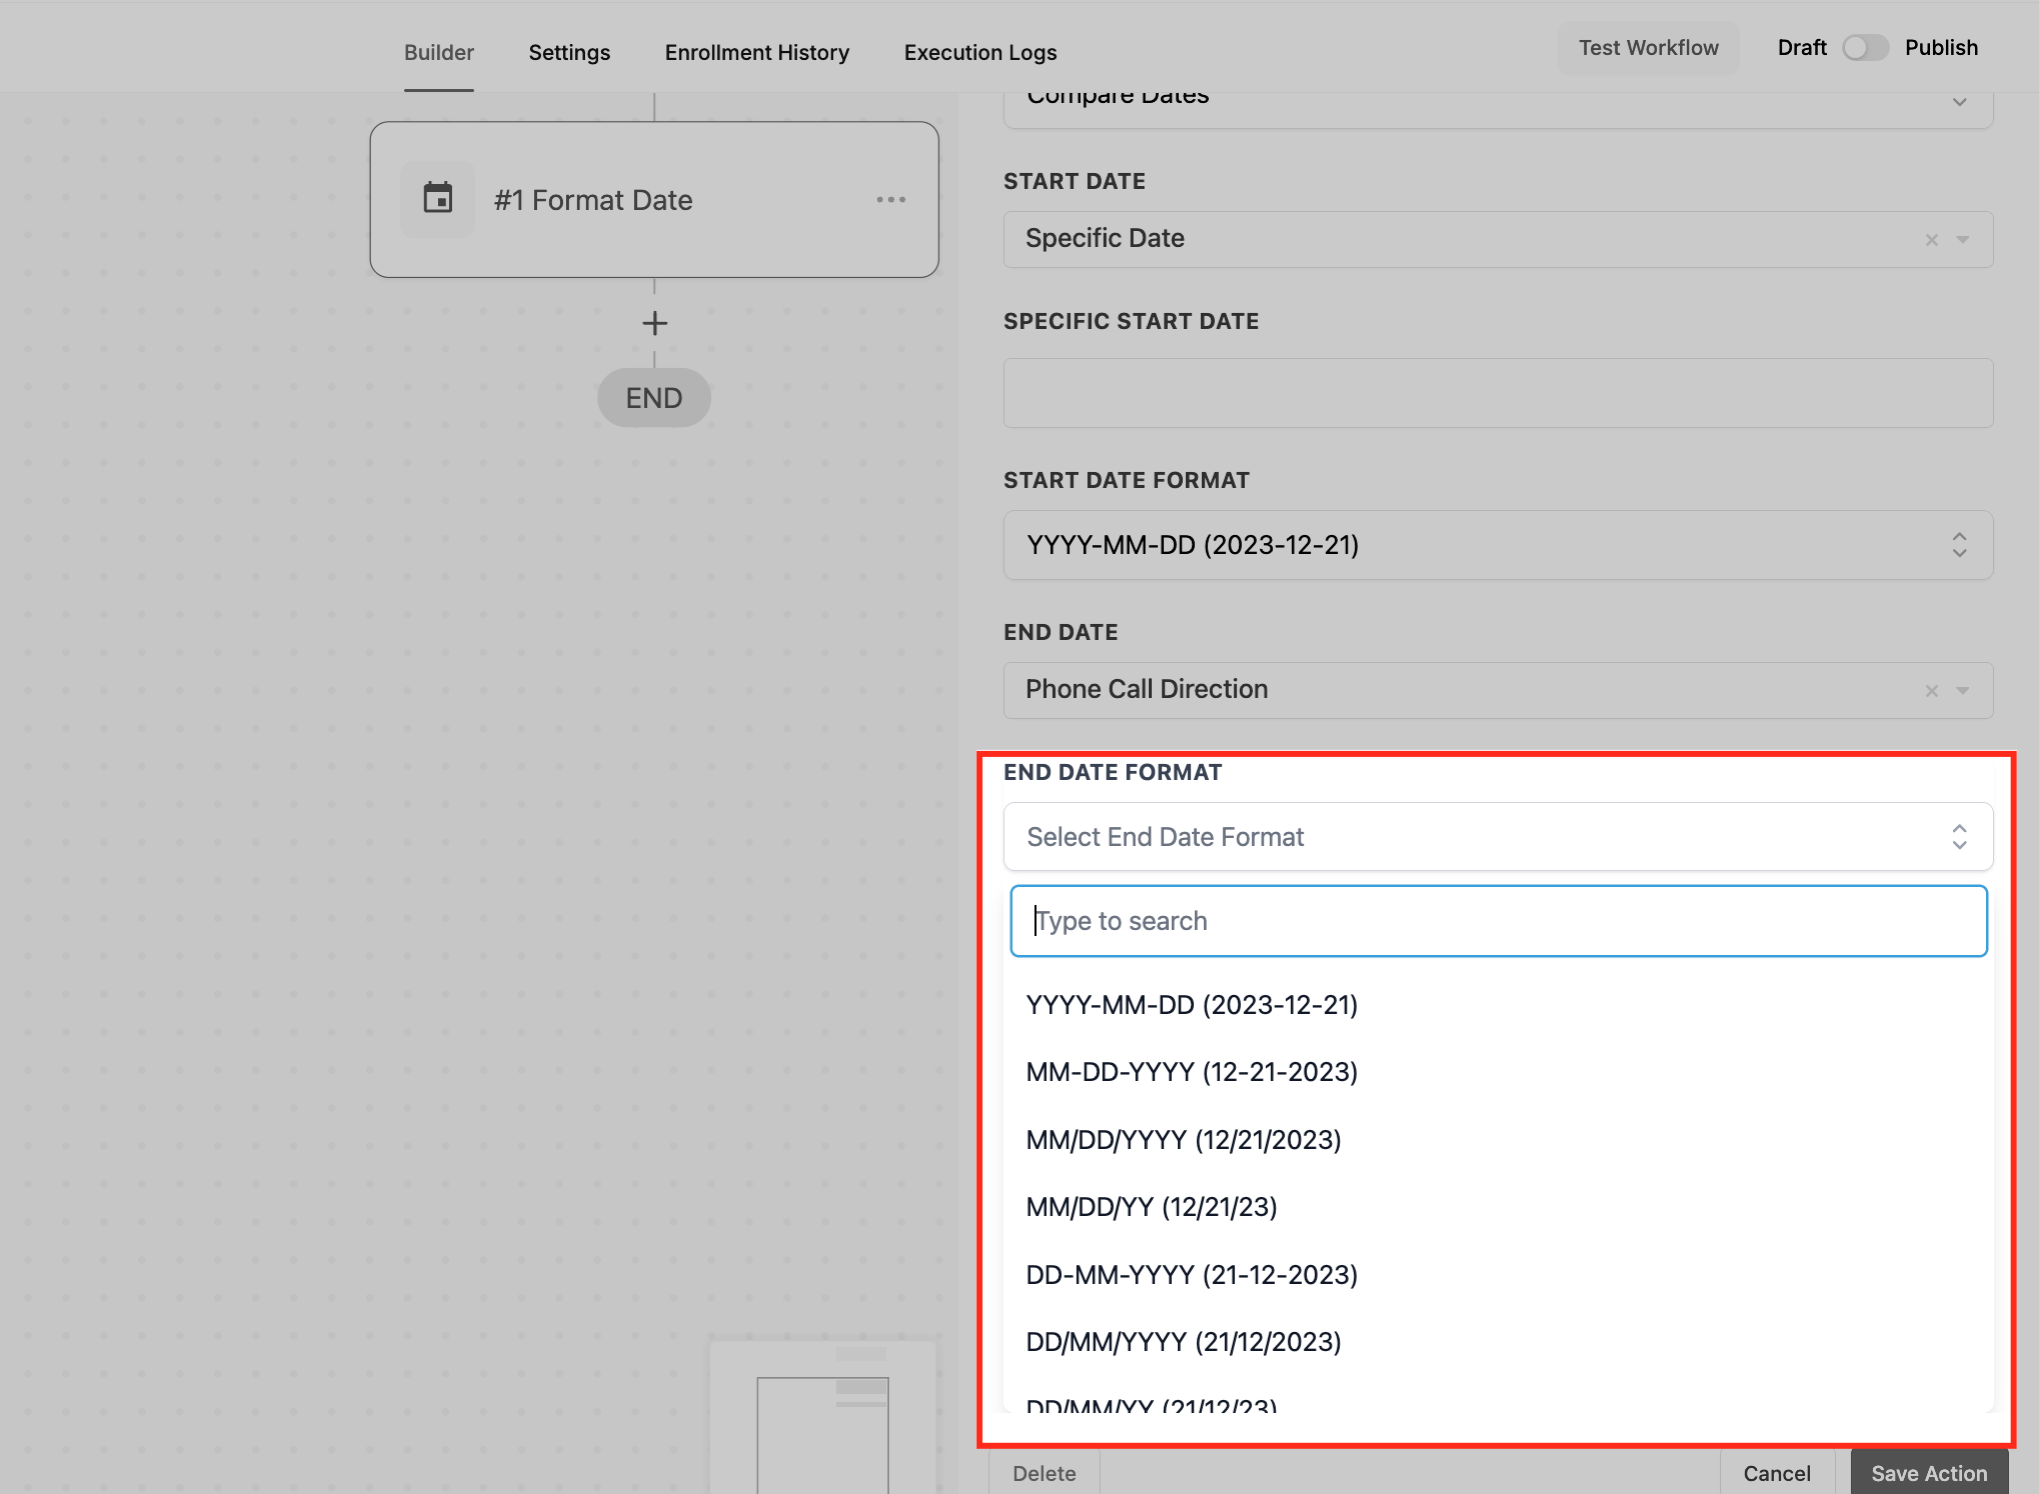The height and width of the screenshot is (1494, 2039).
Task: Toggle the Draft/Publish switch
Action: [1864, 48]
